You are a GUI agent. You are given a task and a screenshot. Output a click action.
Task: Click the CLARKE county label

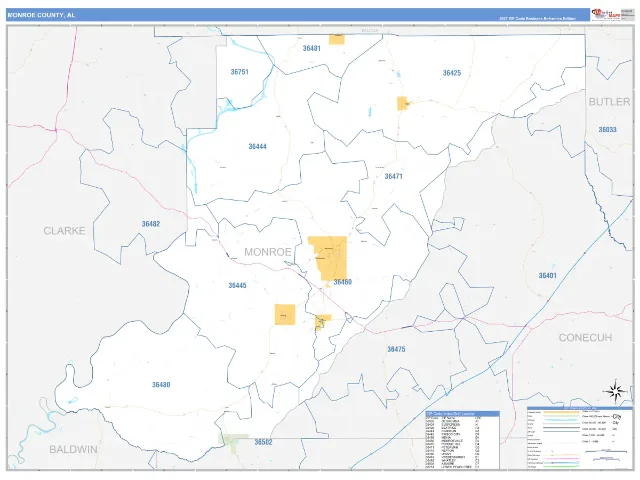click(64, 231)
